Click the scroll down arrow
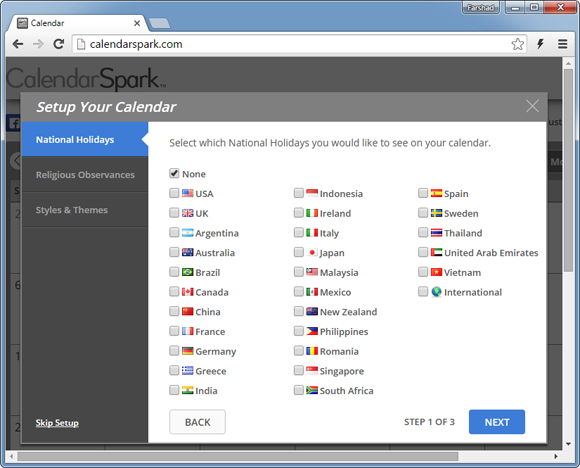This screenshot has width=580, height=468. pyautogui.click(x=568, y=444)
